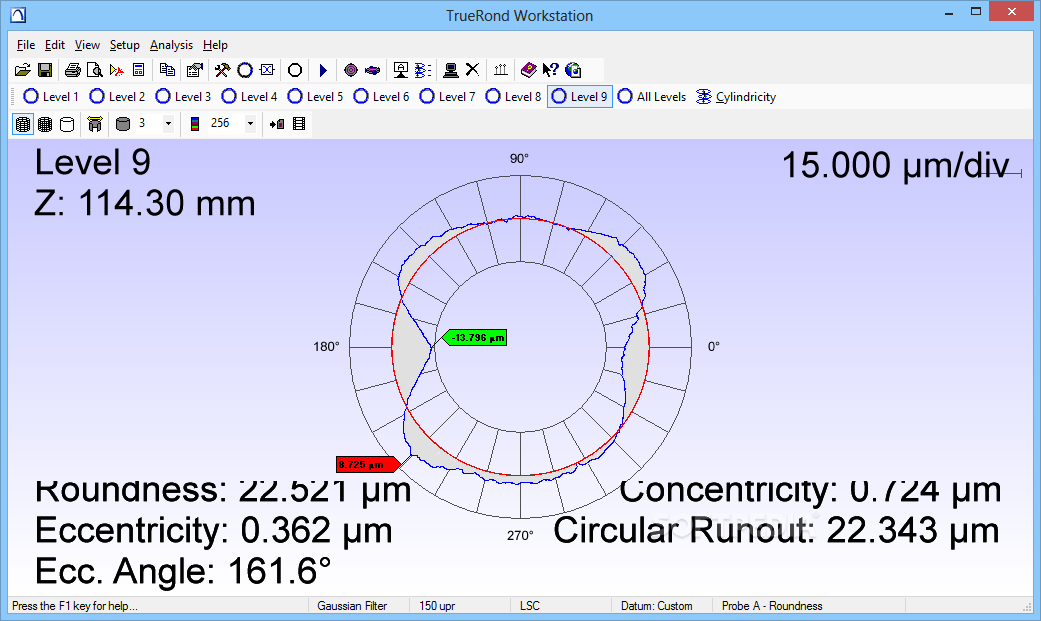Screen dimensions: 1041x621
Task: Select Level 2
Action: 117,96
